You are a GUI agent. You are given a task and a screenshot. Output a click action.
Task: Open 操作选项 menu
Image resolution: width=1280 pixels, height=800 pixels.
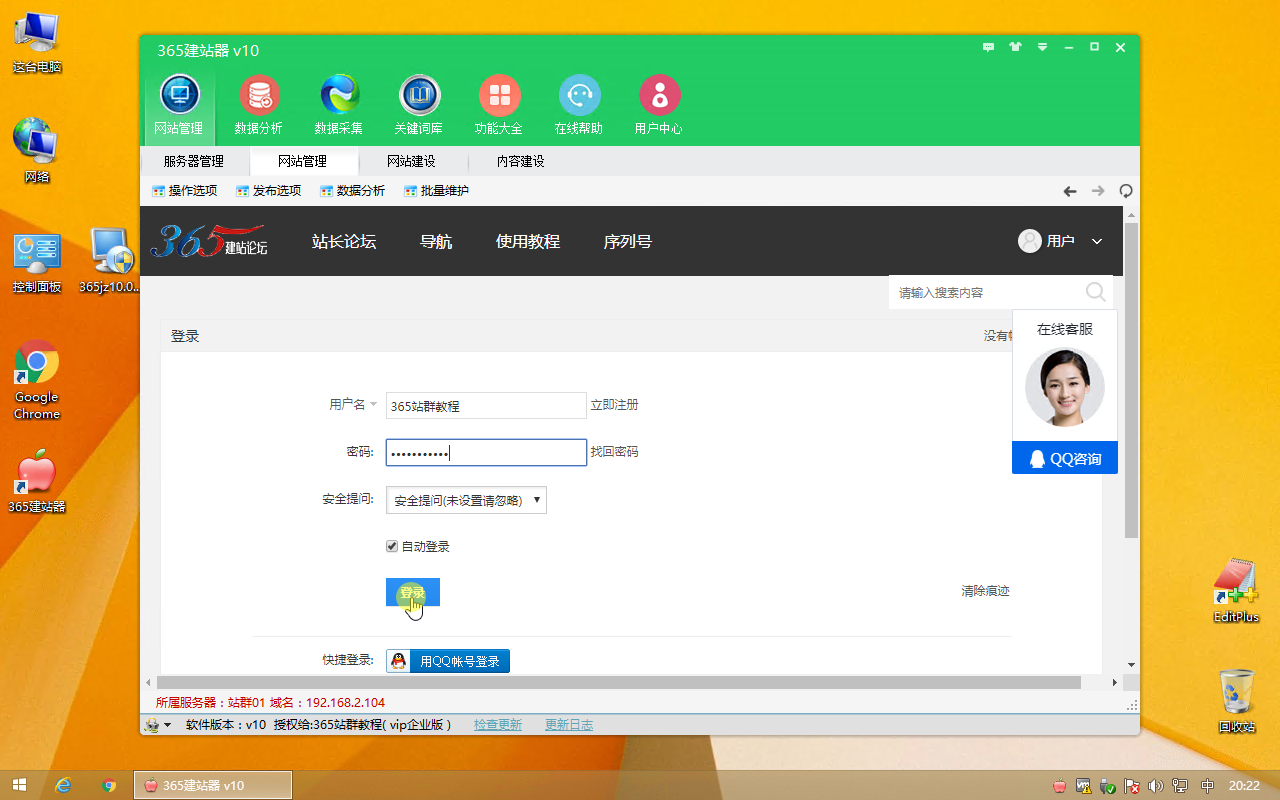[x=185, y=191]
